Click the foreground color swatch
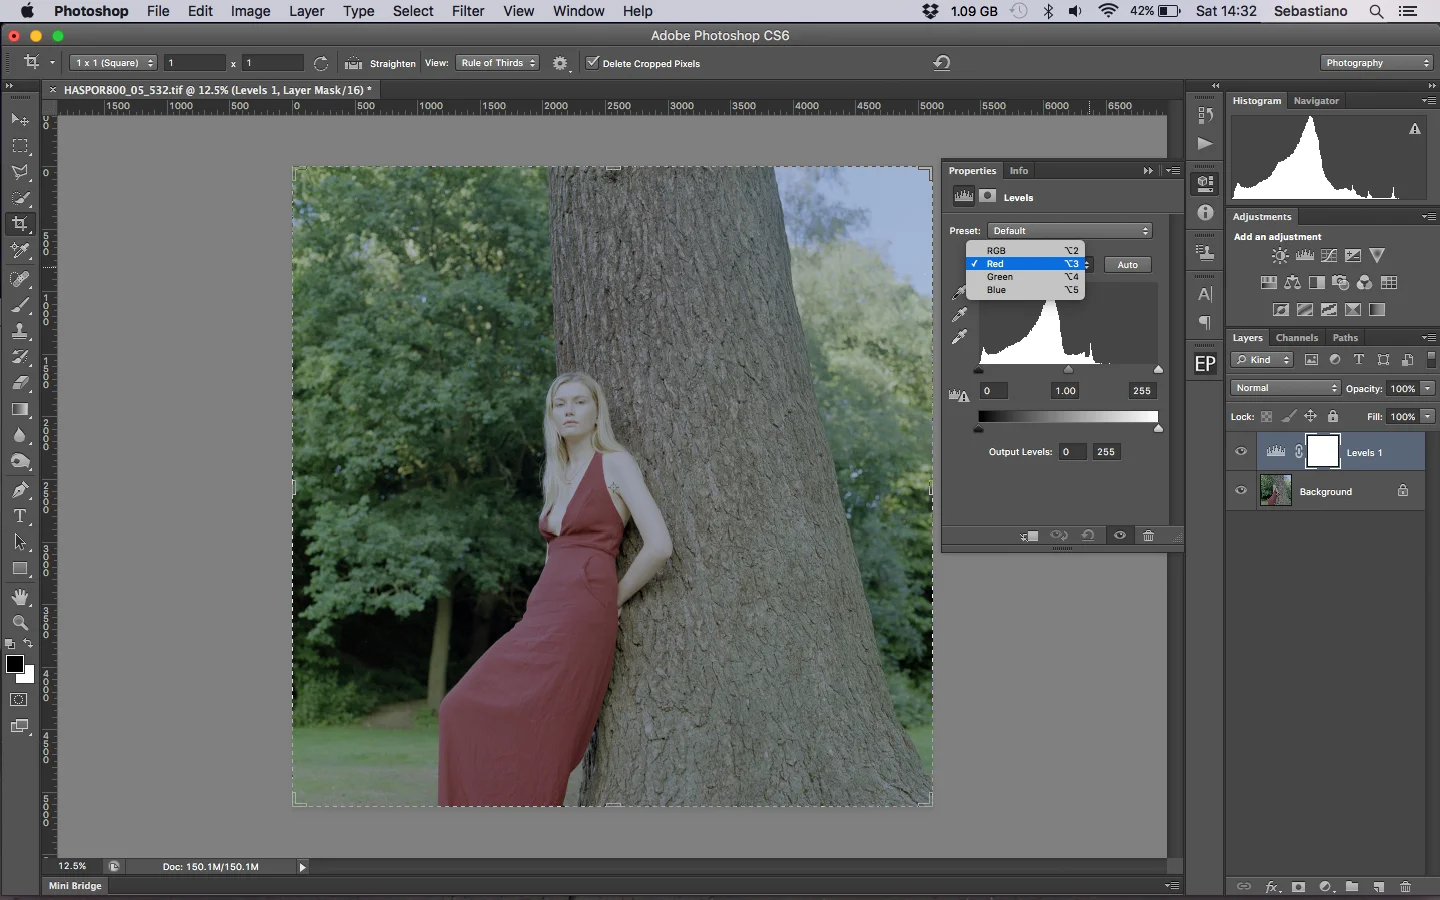 coord(15,665)
